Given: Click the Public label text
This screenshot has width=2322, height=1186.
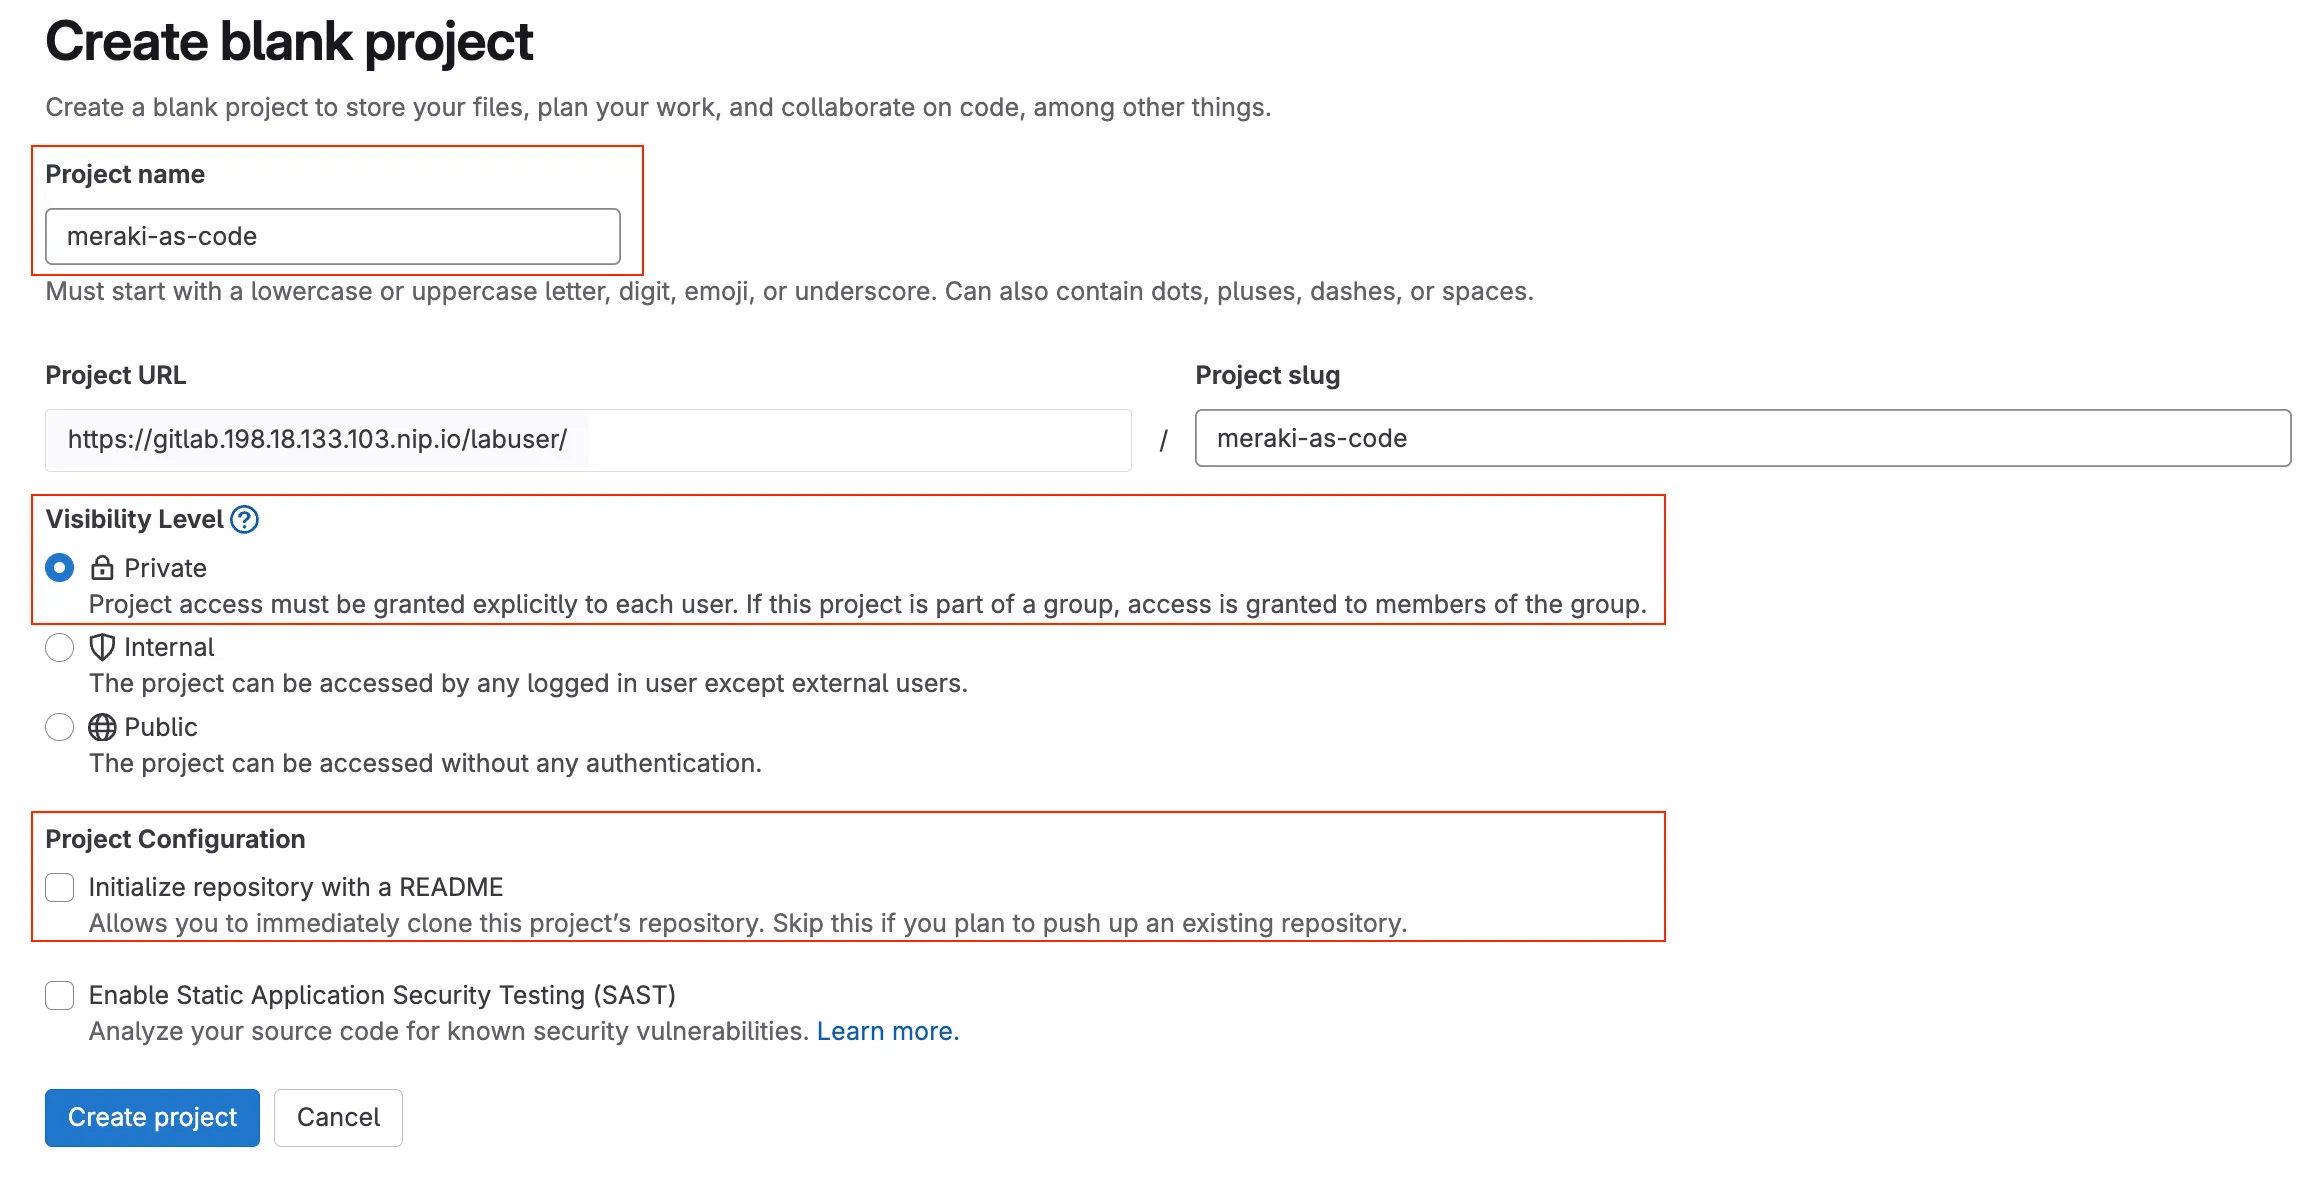Looking at the screenshot, I should tap(160, 727).
